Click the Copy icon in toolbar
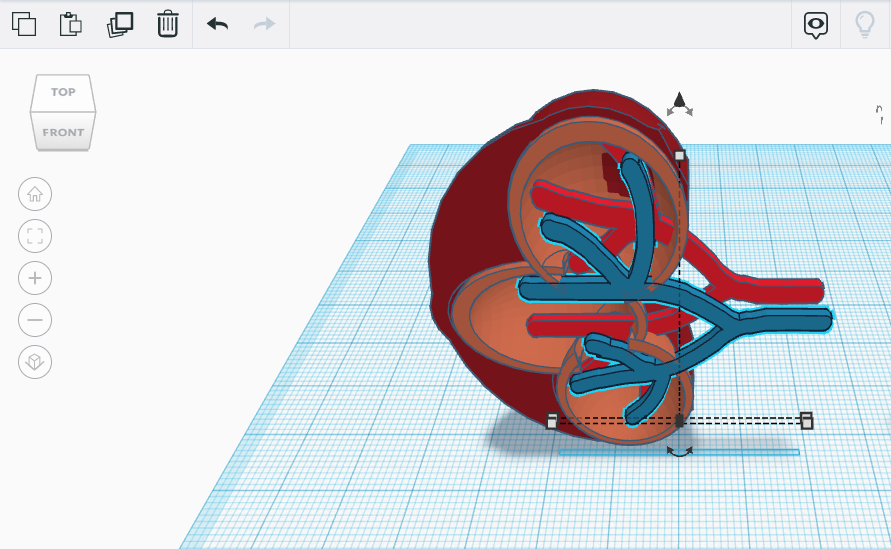The image size is (891, 549). click(x=24, y=24)
